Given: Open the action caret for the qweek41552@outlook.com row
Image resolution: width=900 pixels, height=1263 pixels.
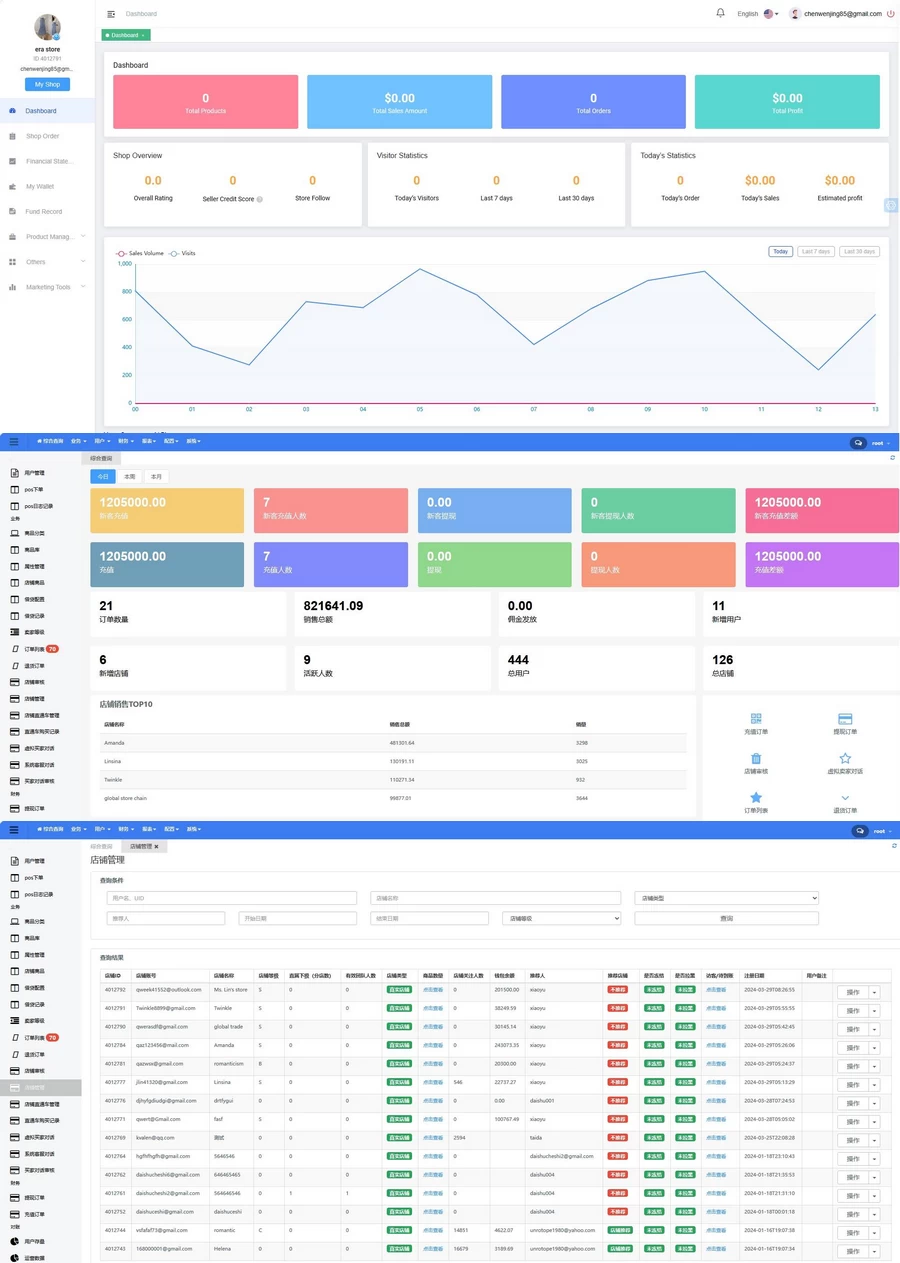Looking at the screenshot, I should coord(873,992).
